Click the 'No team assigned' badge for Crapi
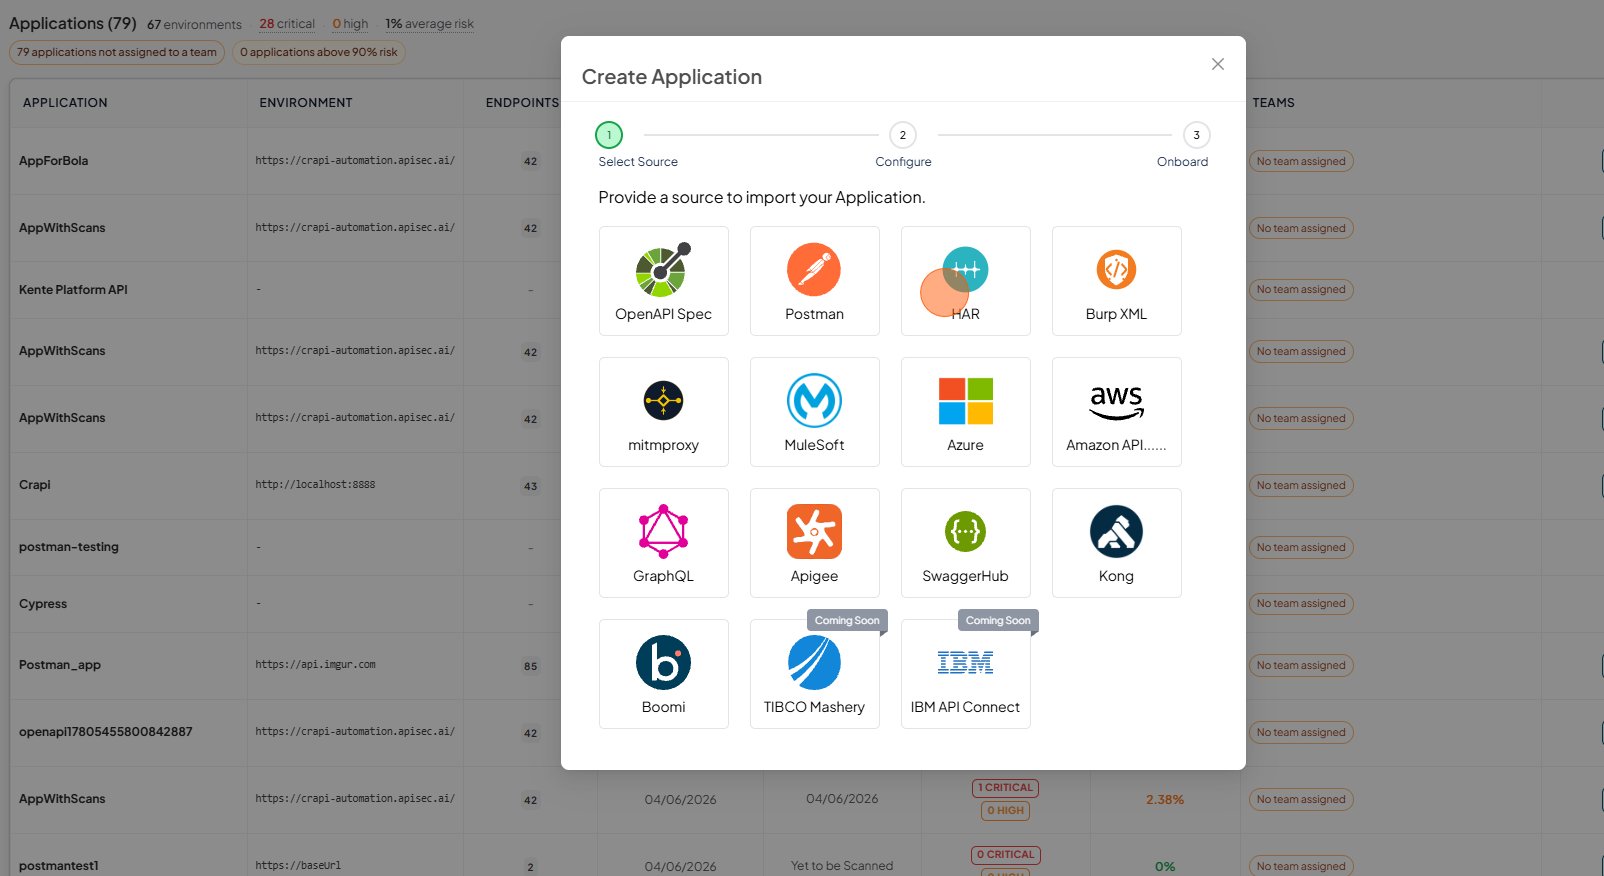Image resolution: width=1604 pixels, height=876 pixels. click(1301, 485)
